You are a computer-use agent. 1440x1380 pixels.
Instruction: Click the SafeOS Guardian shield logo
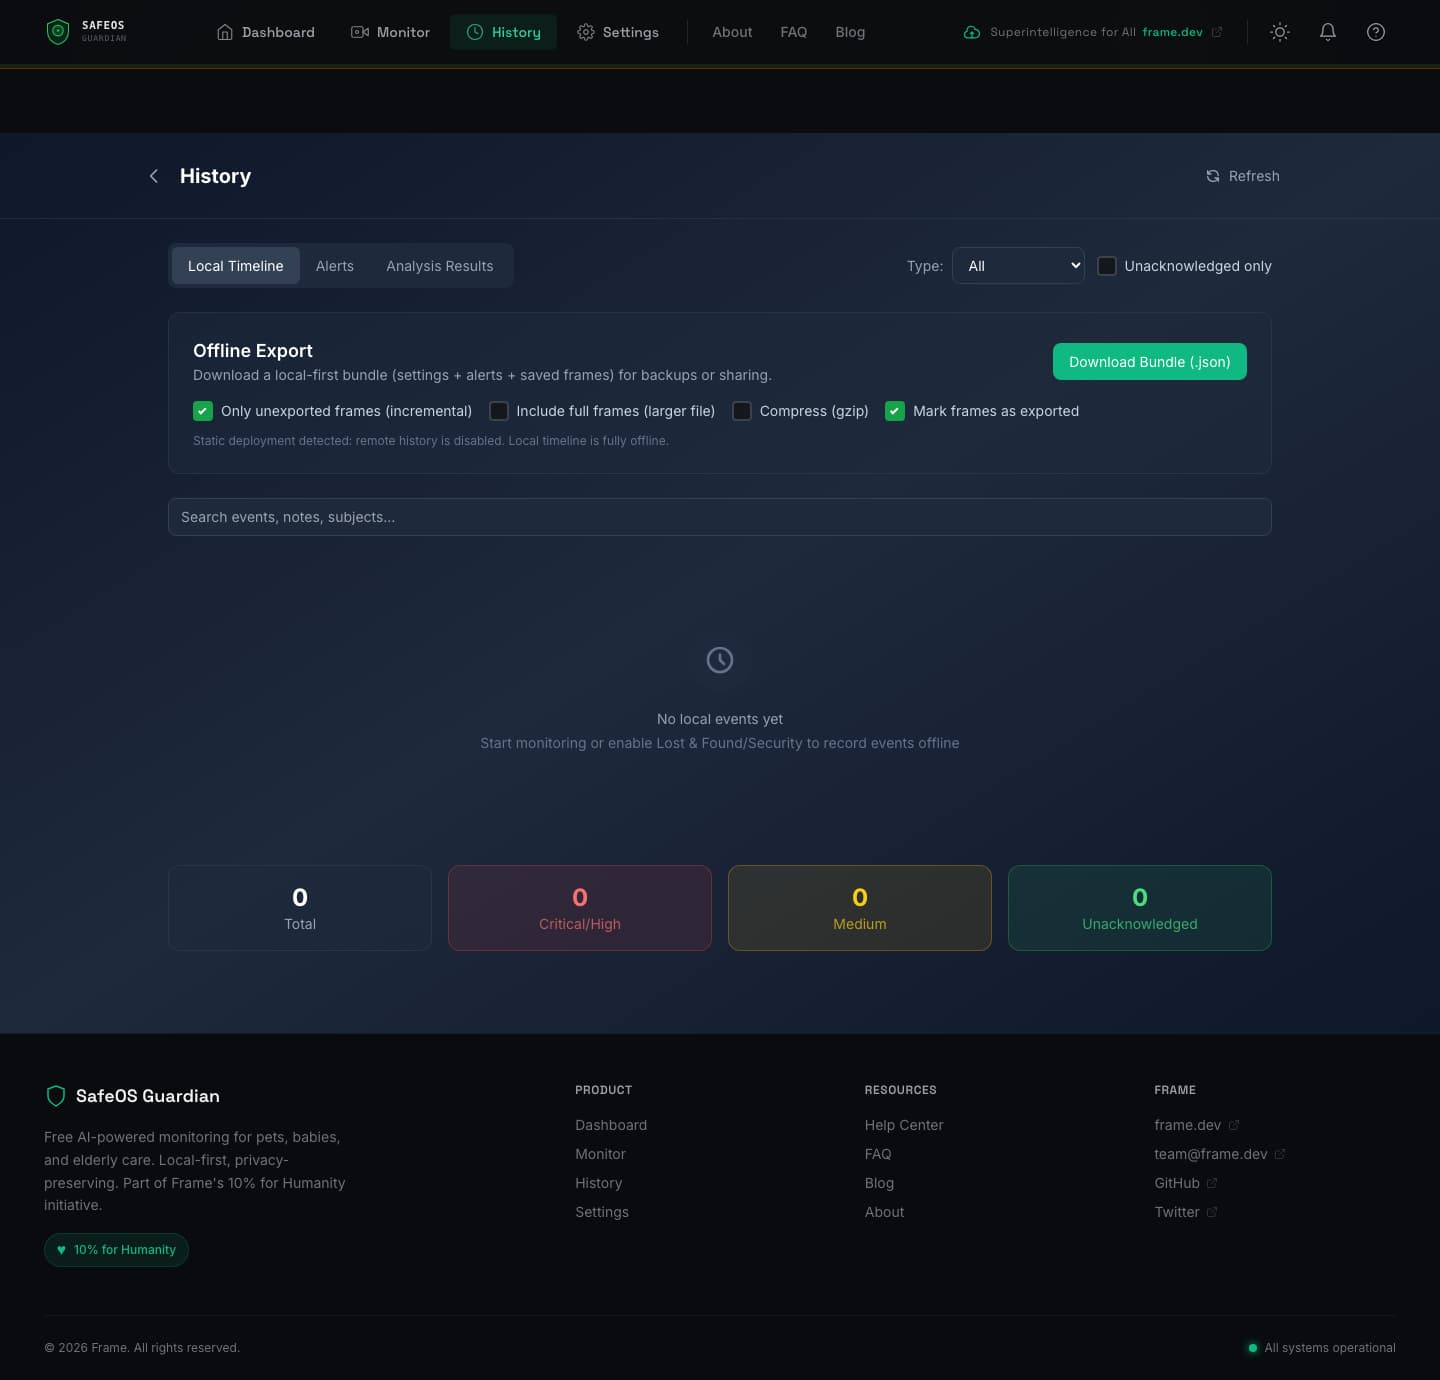(57, 31)
